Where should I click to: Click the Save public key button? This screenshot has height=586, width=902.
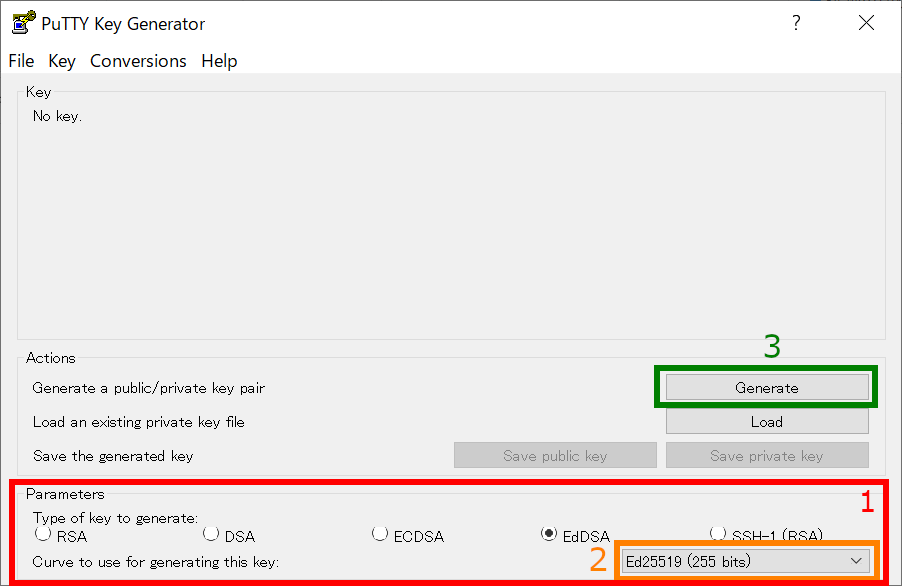[555, 455]
